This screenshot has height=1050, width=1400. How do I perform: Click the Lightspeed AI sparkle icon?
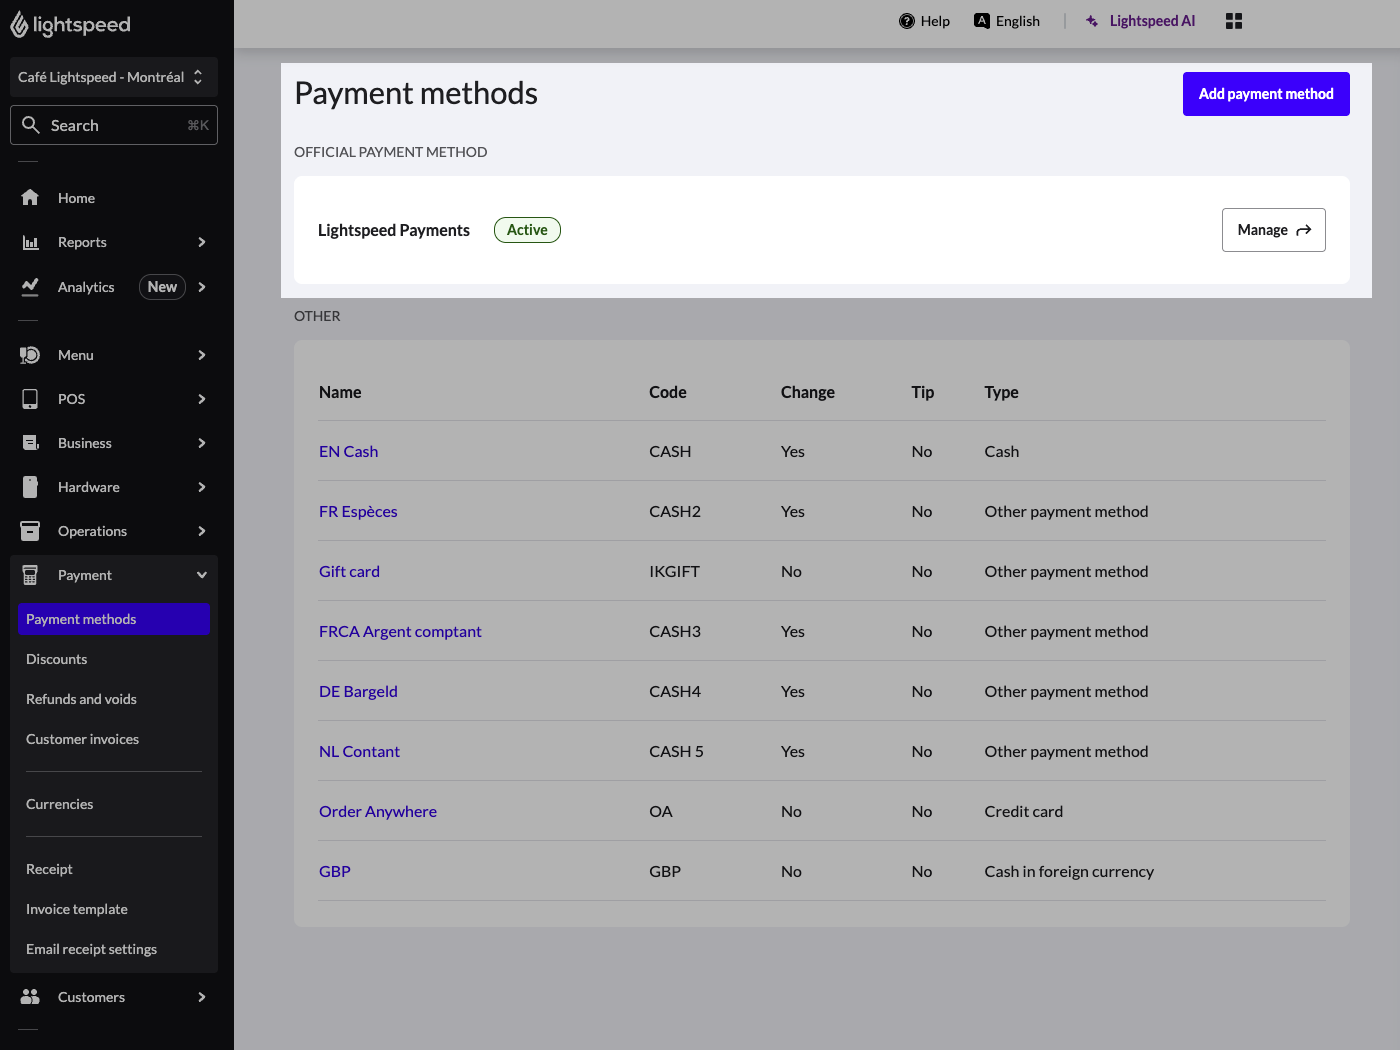click(1091, 20)
